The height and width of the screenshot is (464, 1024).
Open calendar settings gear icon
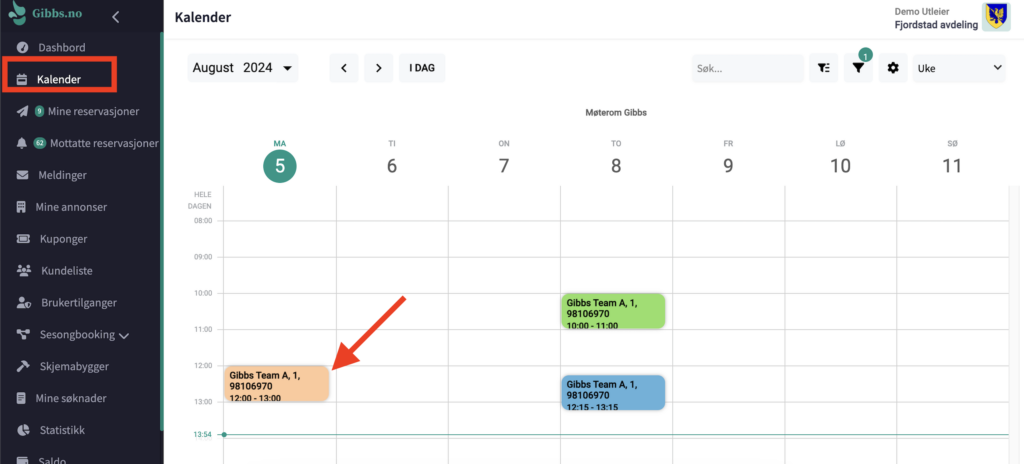click(x=893, y=68)
